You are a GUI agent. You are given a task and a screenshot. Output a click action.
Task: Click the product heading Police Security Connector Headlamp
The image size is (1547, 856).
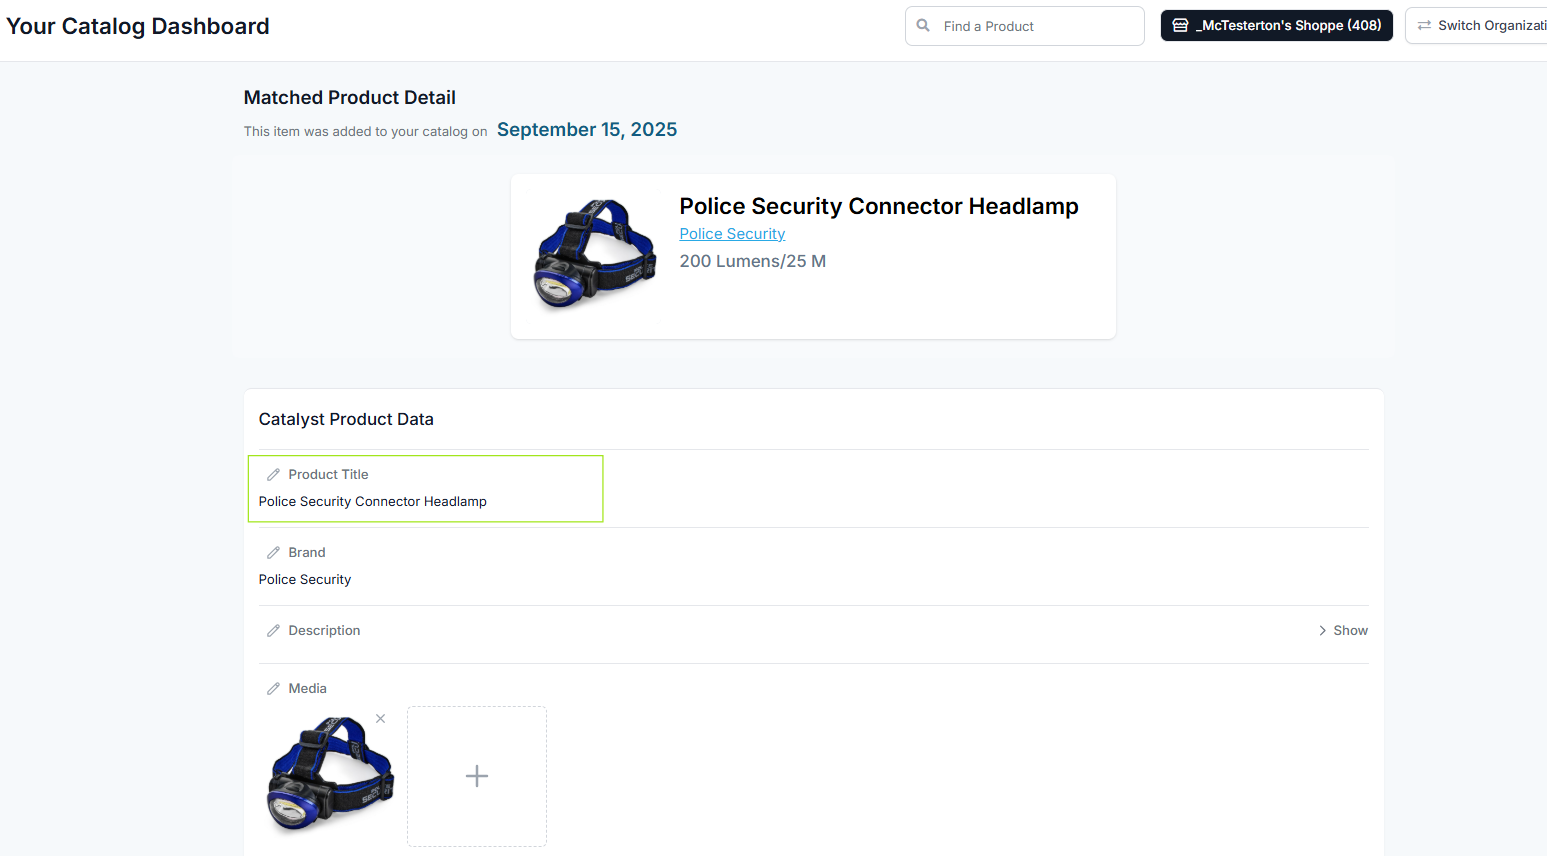(879, 206)
